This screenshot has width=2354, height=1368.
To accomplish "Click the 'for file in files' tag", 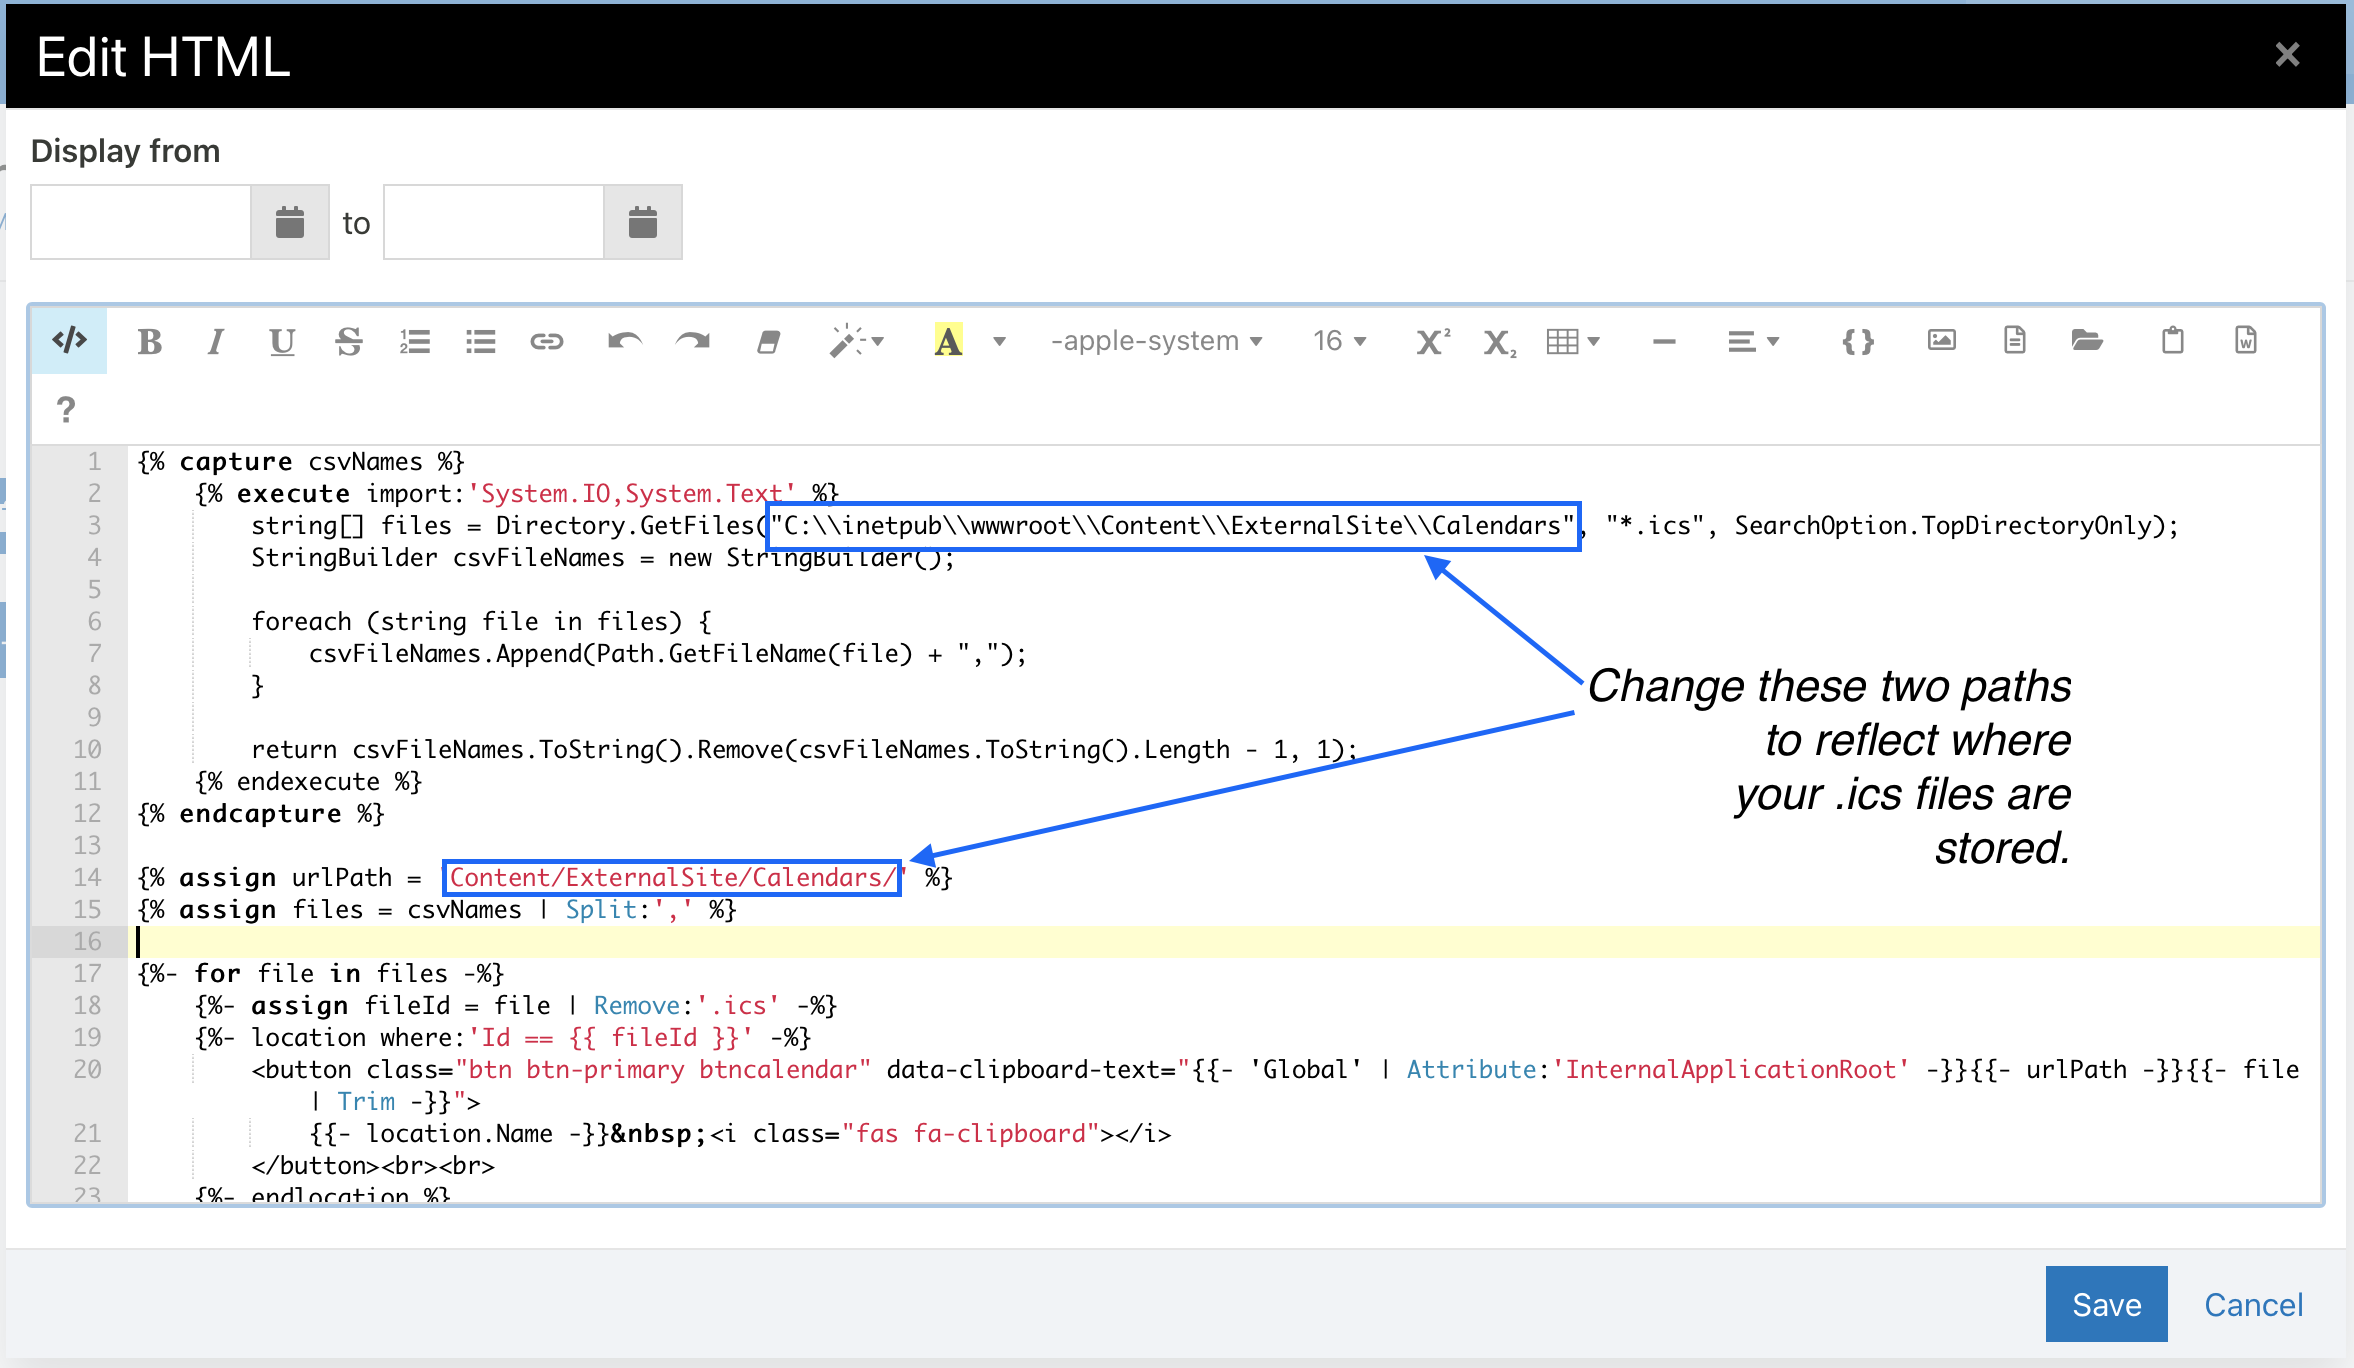I will coord(320,973).
